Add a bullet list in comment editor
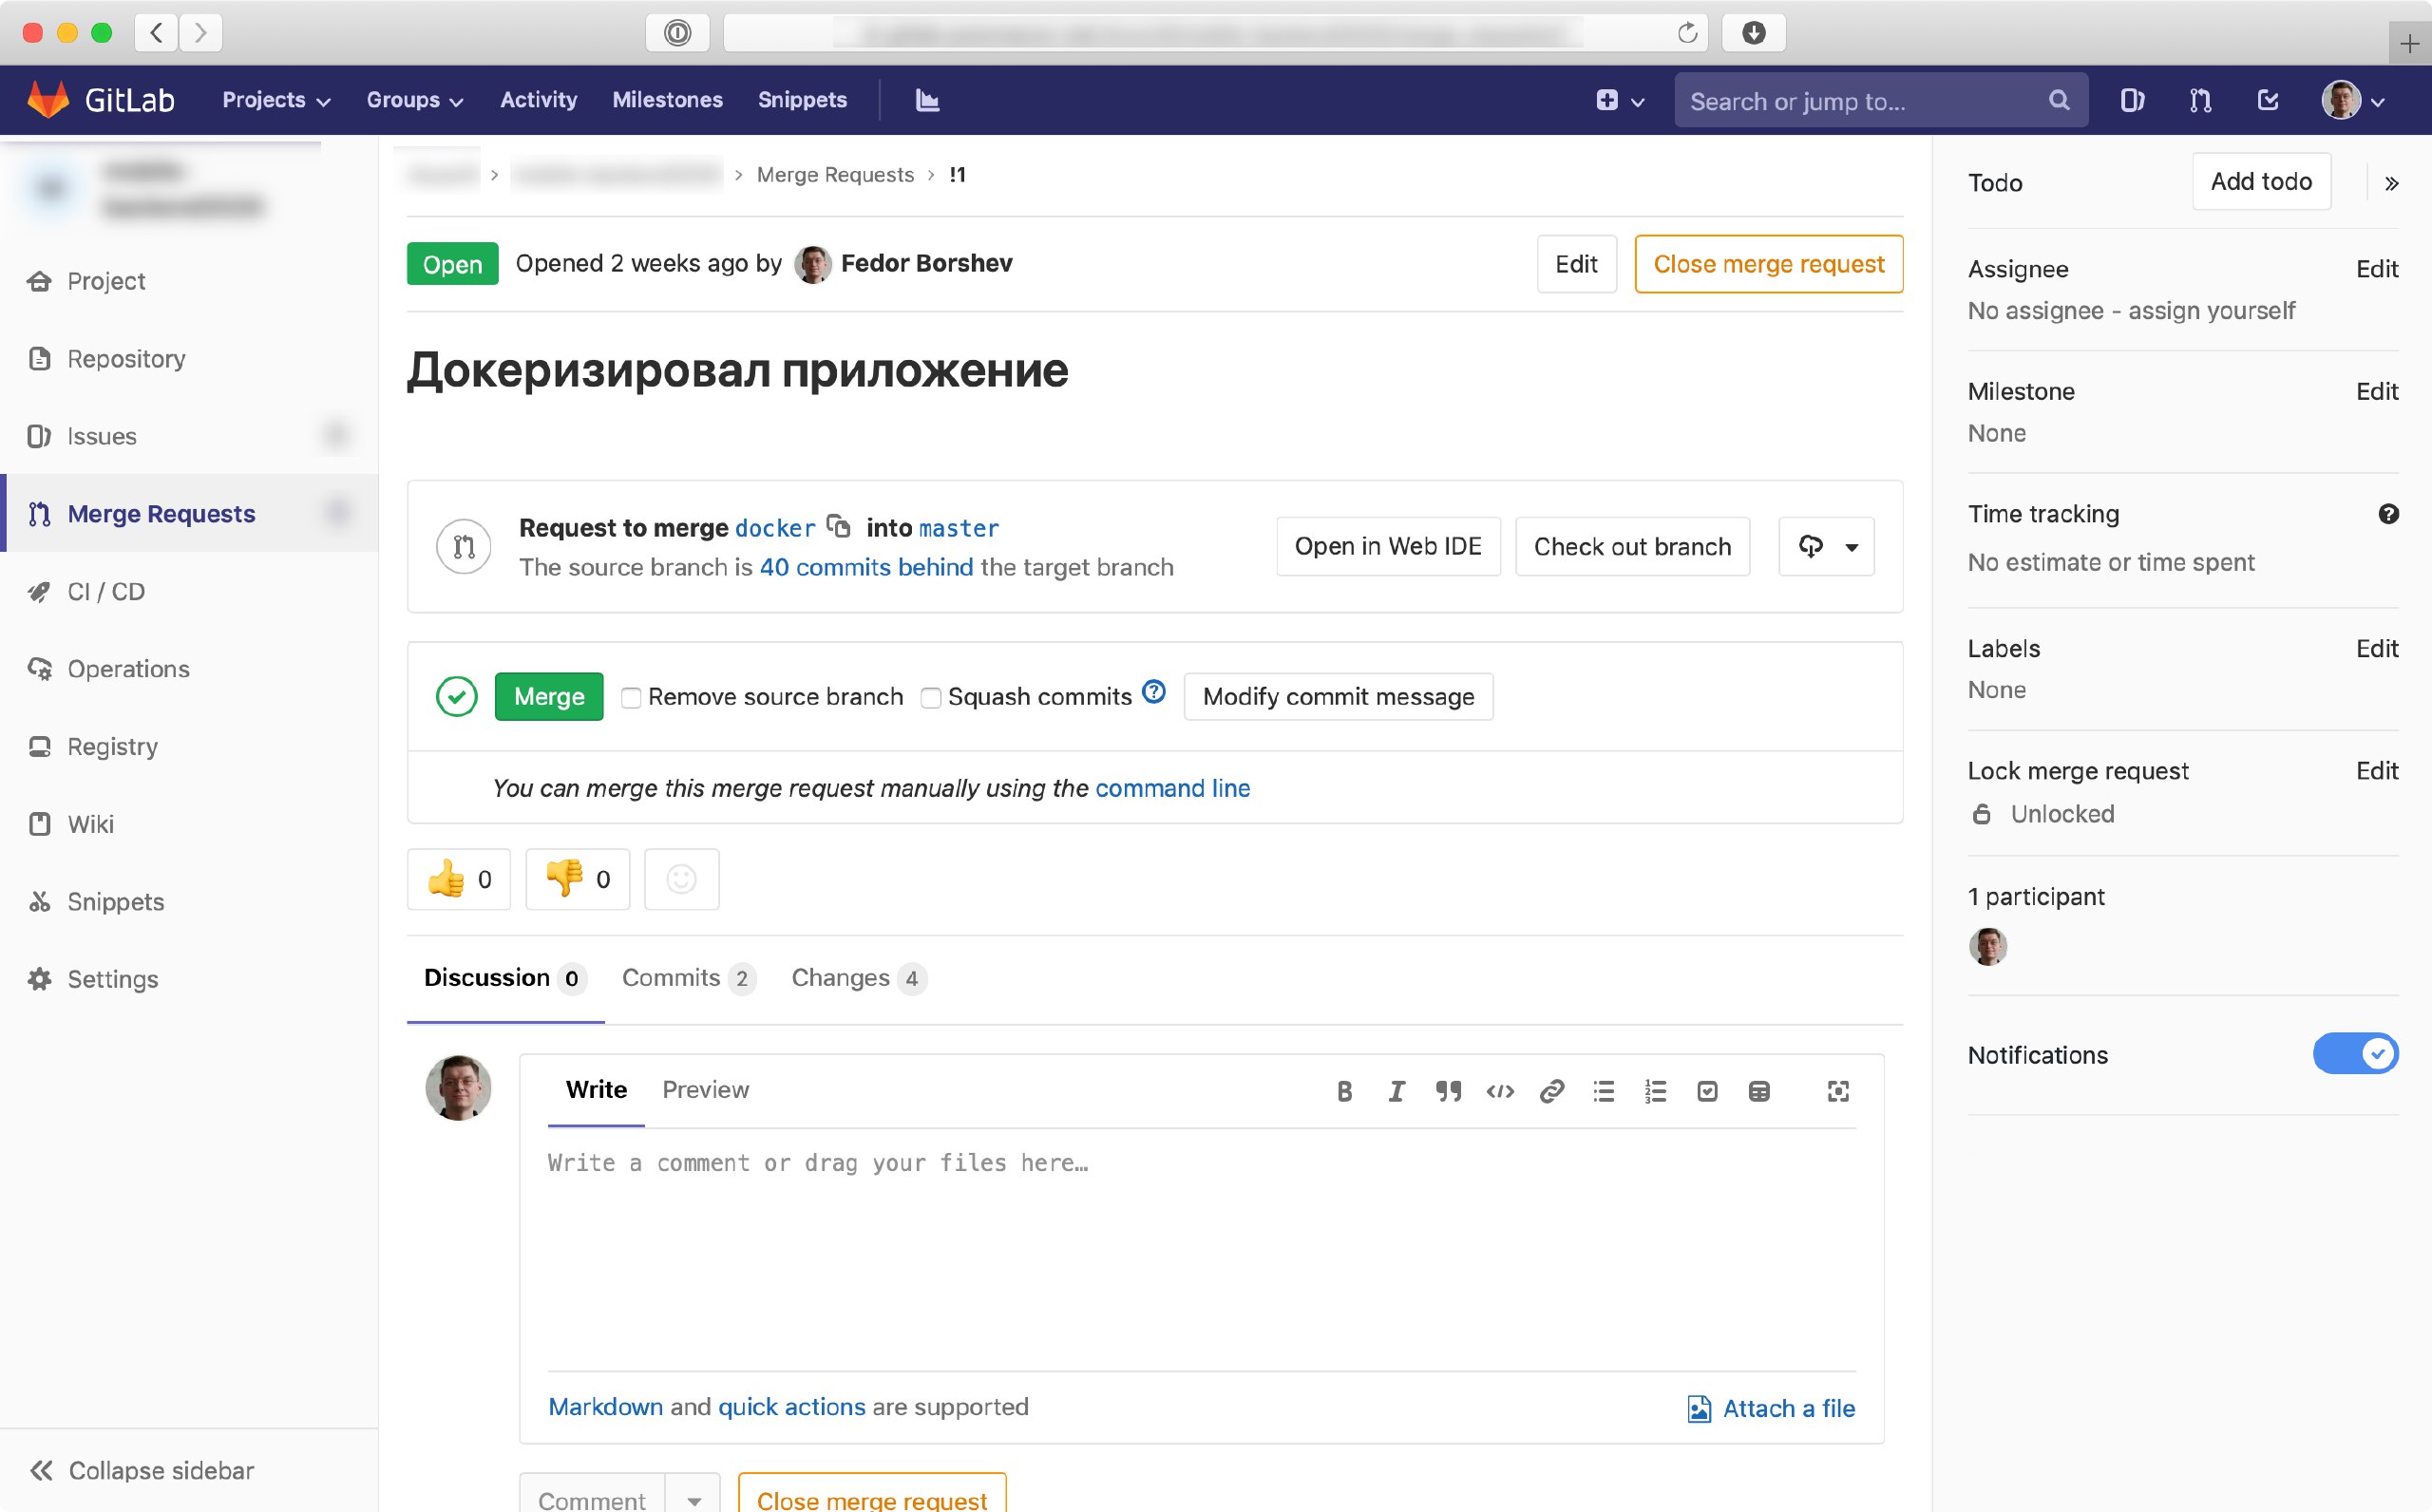This screenshot has height=1512, width=2432. (1604, 1091)
